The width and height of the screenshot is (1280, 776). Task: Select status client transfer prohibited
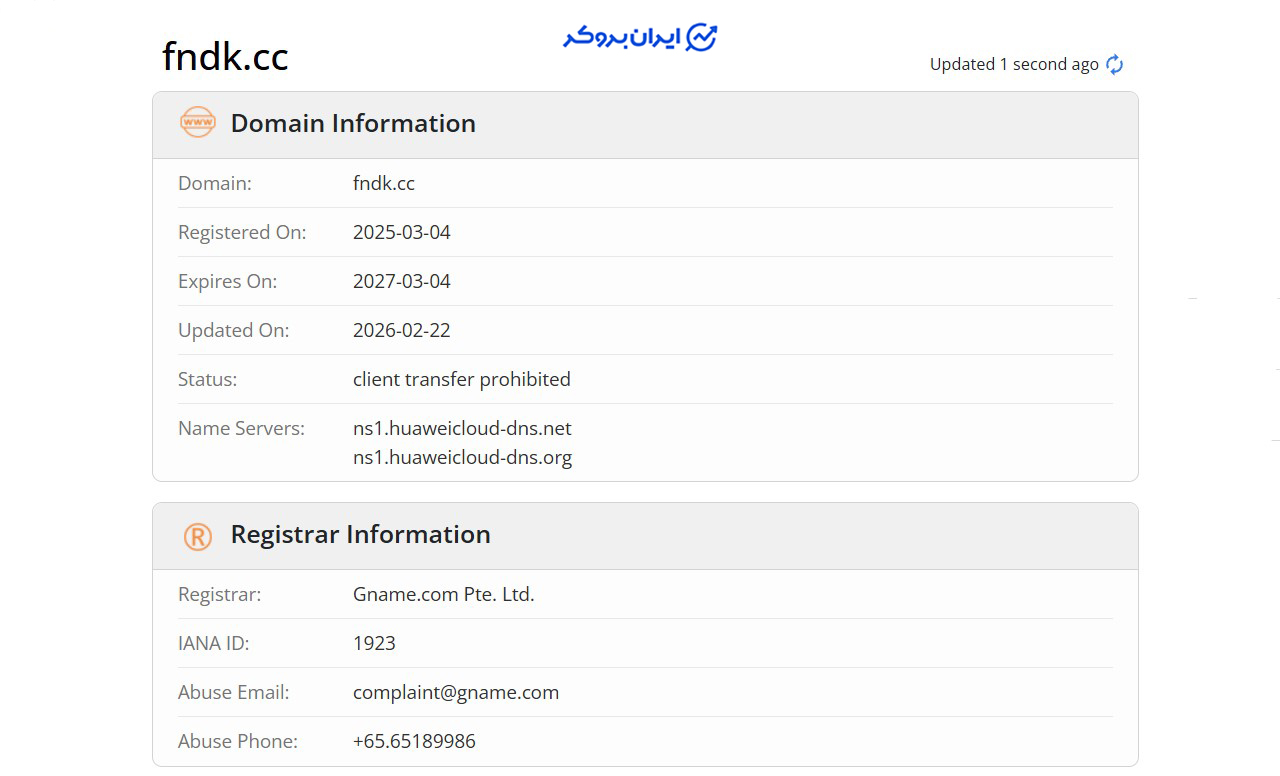(x=462, y=379)
